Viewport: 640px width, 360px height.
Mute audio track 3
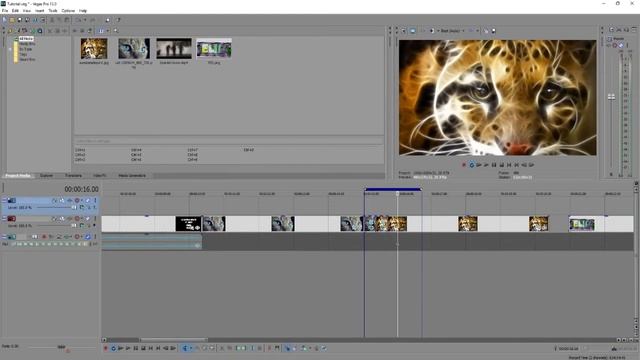[x=87, y=237]
